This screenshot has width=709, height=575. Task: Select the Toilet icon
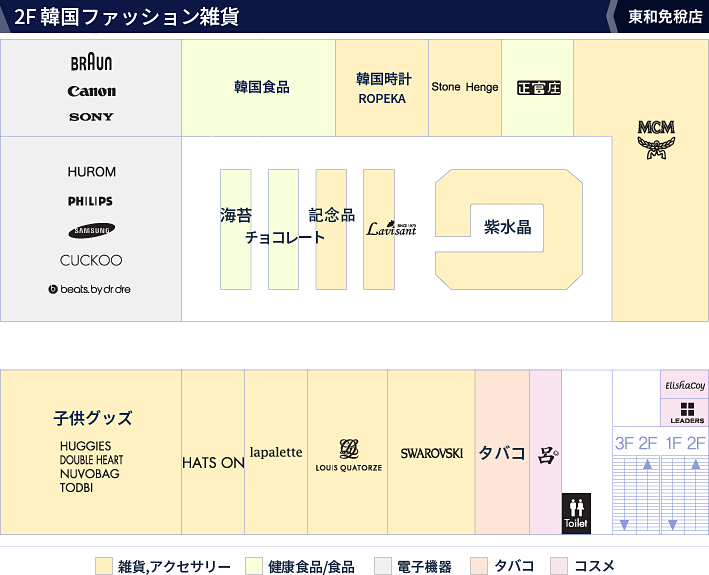tap(576, 514)
